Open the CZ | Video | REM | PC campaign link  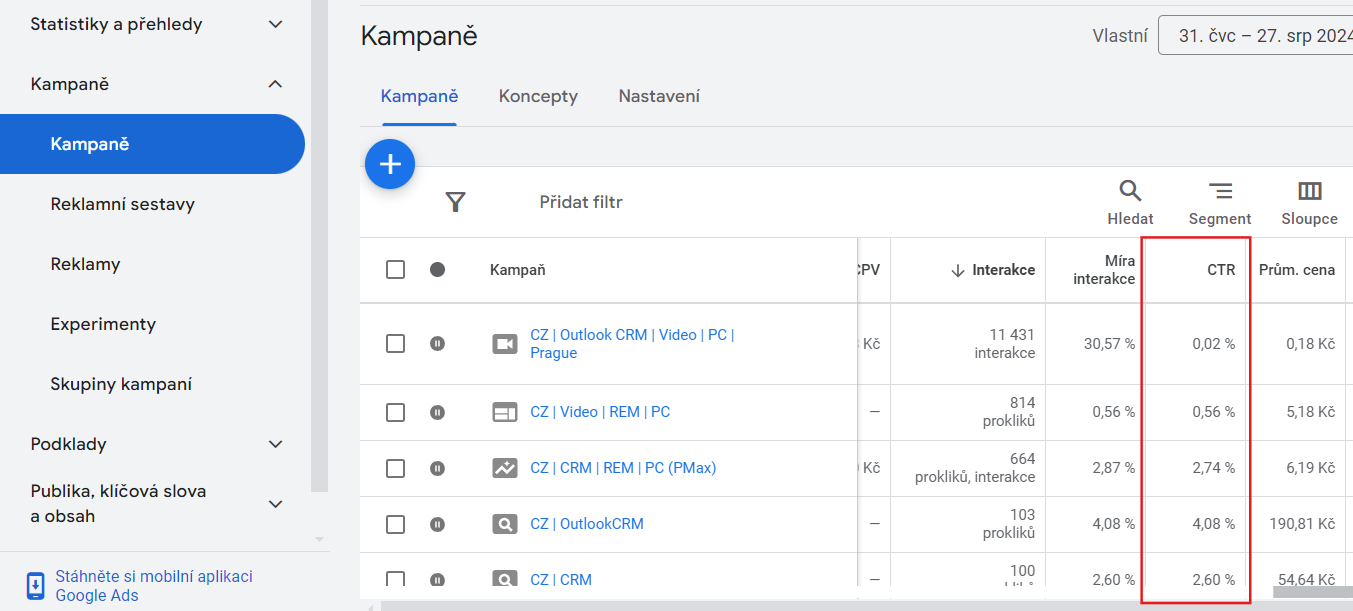click(x=600, y=412)
